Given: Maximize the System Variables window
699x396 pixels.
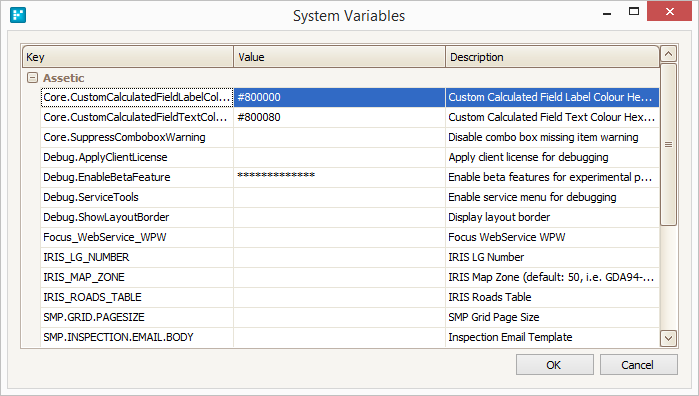Looking at the screenshot, I should tap(633, 12).
